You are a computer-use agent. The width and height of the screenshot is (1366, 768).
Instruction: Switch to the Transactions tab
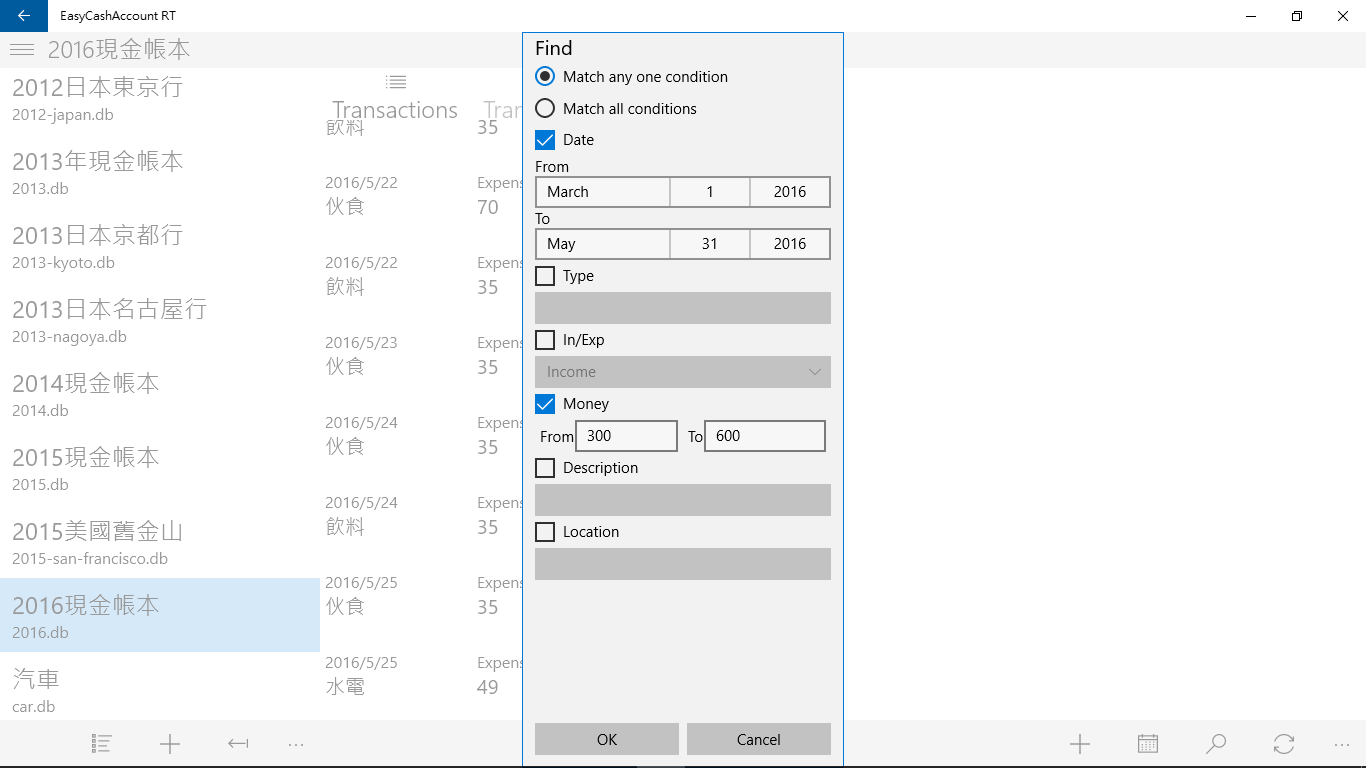pos(395,110)
